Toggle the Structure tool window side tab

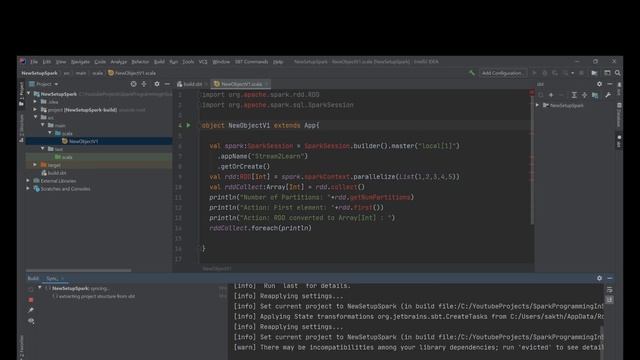[21, 128]
